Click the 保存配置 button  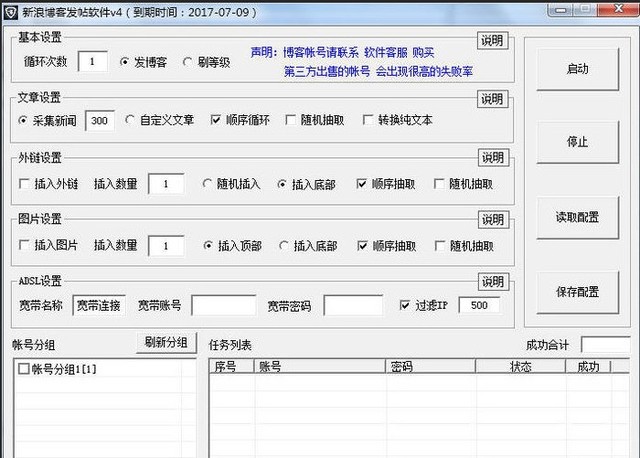point(577,292)
